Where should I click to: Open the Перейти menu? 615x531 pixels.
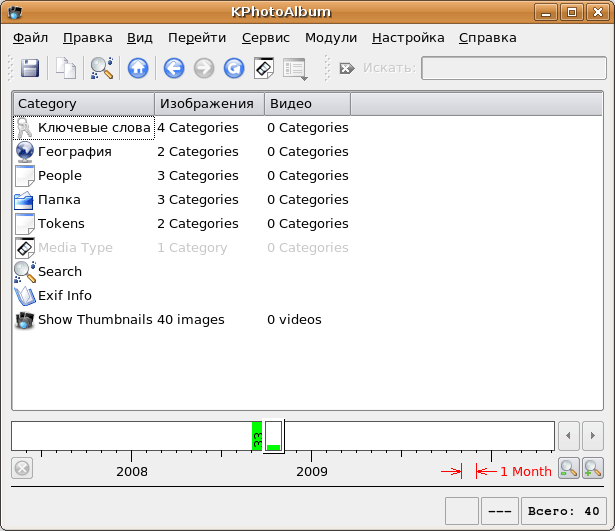pyautogui.click(x=197, y=38)
